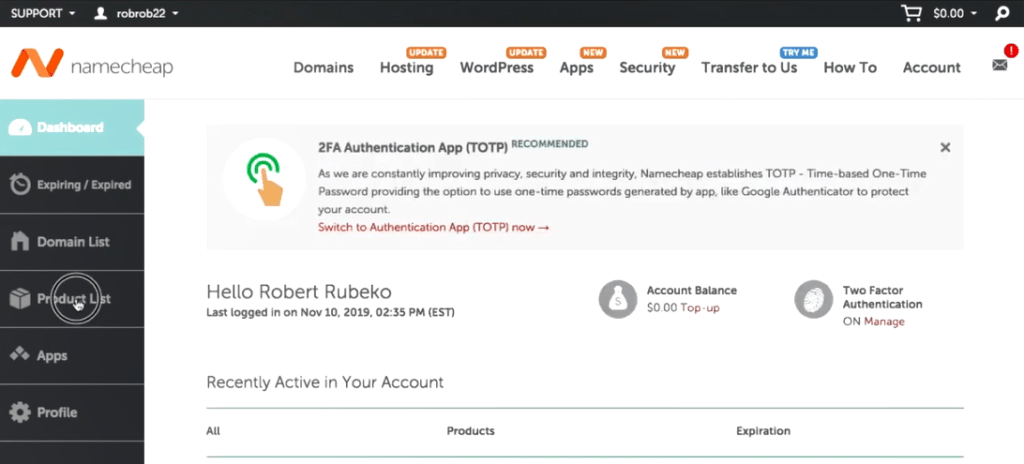Image resolution: width=1024 pixels, height=464 pixels.
Task: Open the Transfer to Us menu
Action: click(x=749, y=67)
